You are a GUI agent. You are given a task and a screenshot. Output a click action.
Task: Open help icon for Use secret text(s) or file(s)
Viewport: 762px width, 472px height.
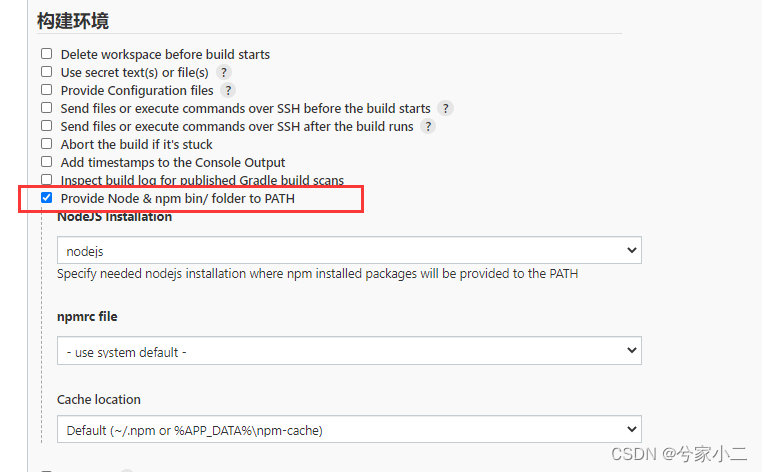point(224,72)
